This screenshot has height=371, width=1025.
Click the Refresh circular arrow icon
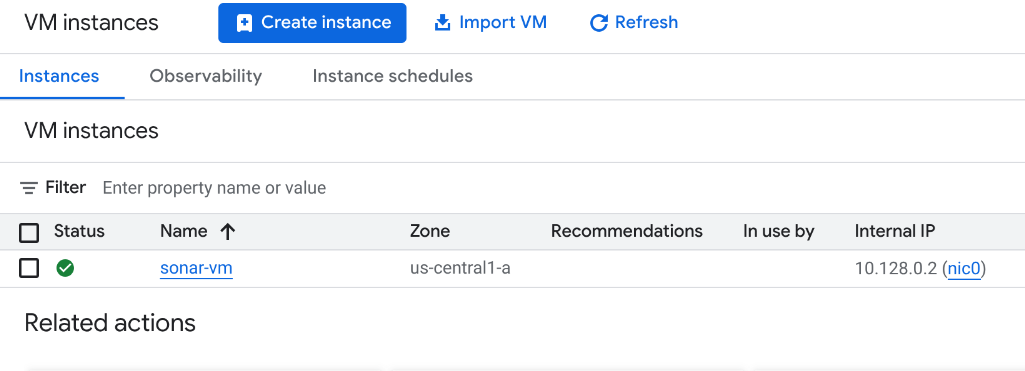pyautogui.click(x=598, y=24)
